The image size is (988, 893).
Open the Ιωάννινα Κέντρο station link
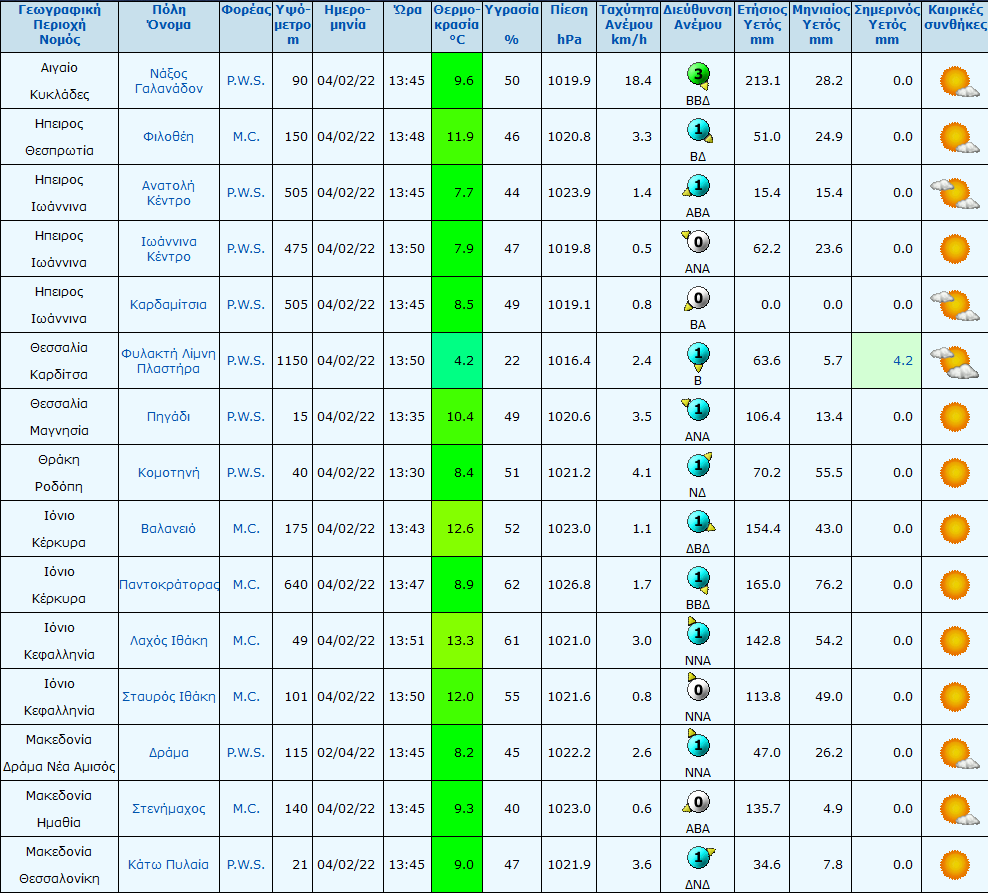tap(169, 249)
